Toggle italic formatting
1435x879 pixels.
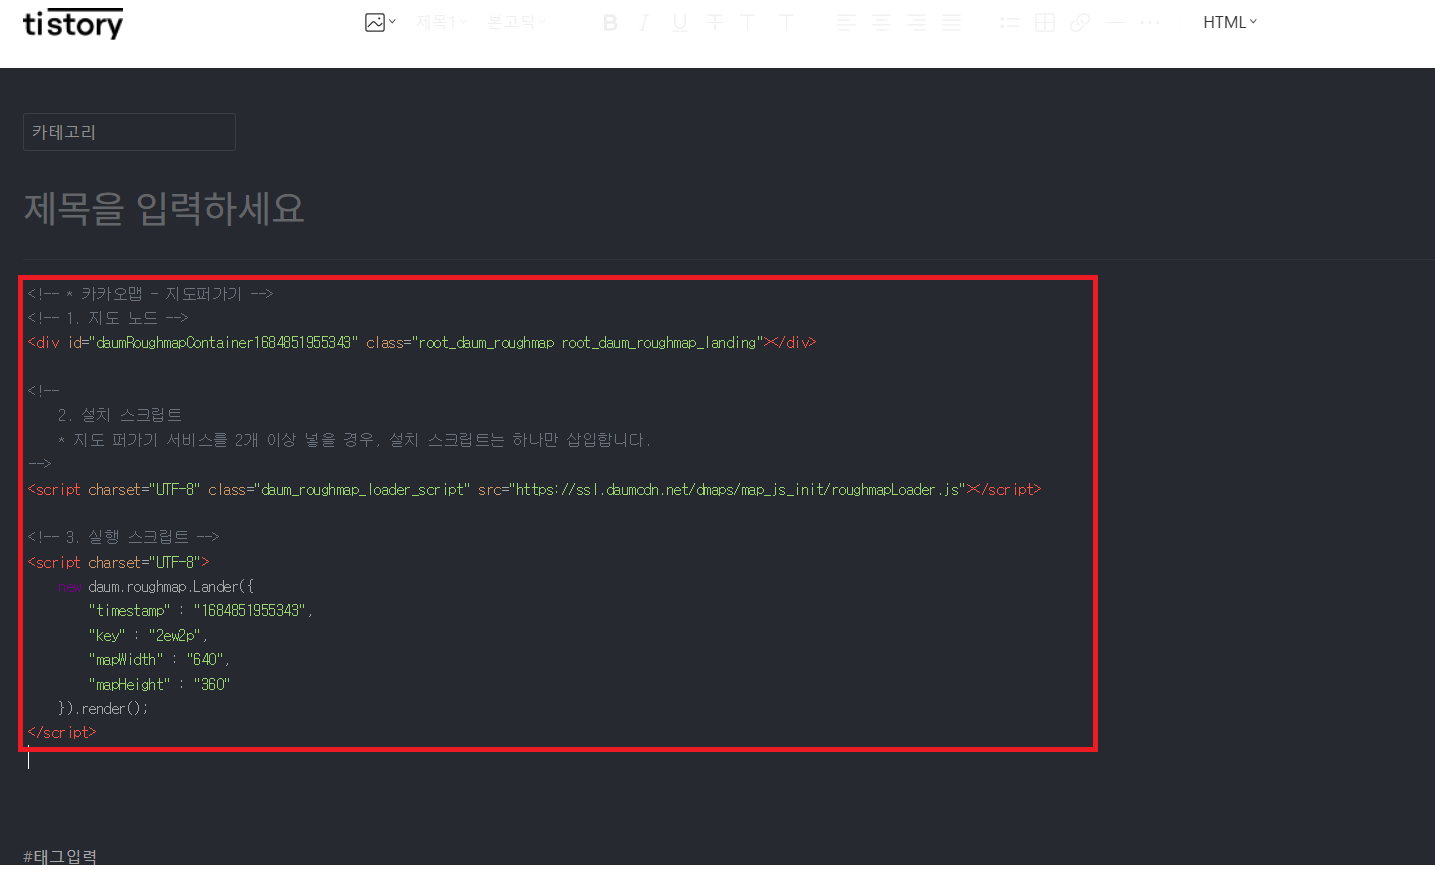coord(644,22)
